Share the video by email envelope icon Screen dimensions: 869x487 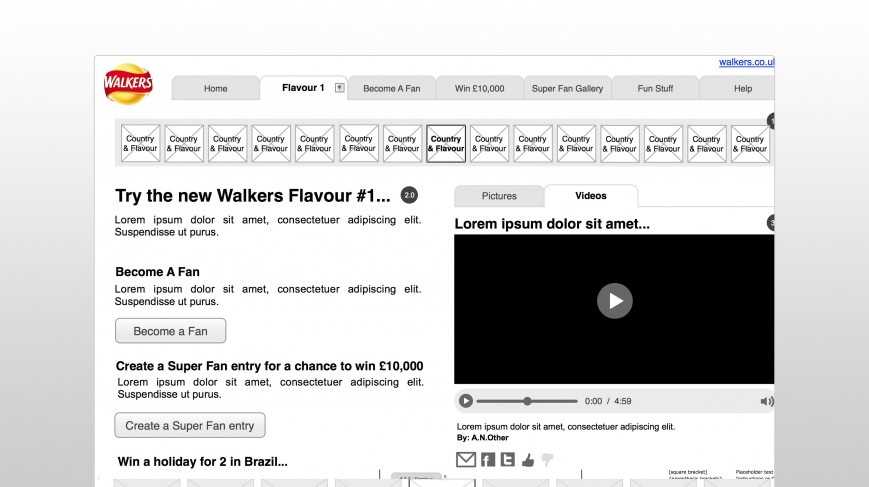(466, 459)
